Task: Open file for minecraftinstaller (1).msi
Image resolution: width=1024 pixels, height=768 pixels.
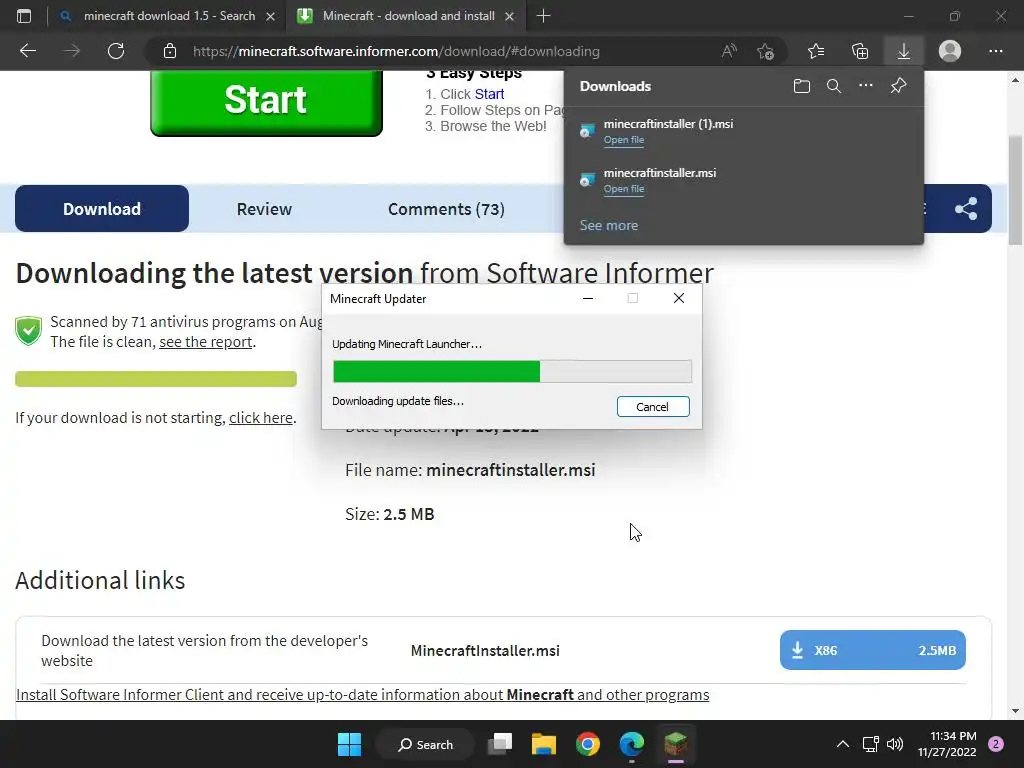Action: coord(624,140)
